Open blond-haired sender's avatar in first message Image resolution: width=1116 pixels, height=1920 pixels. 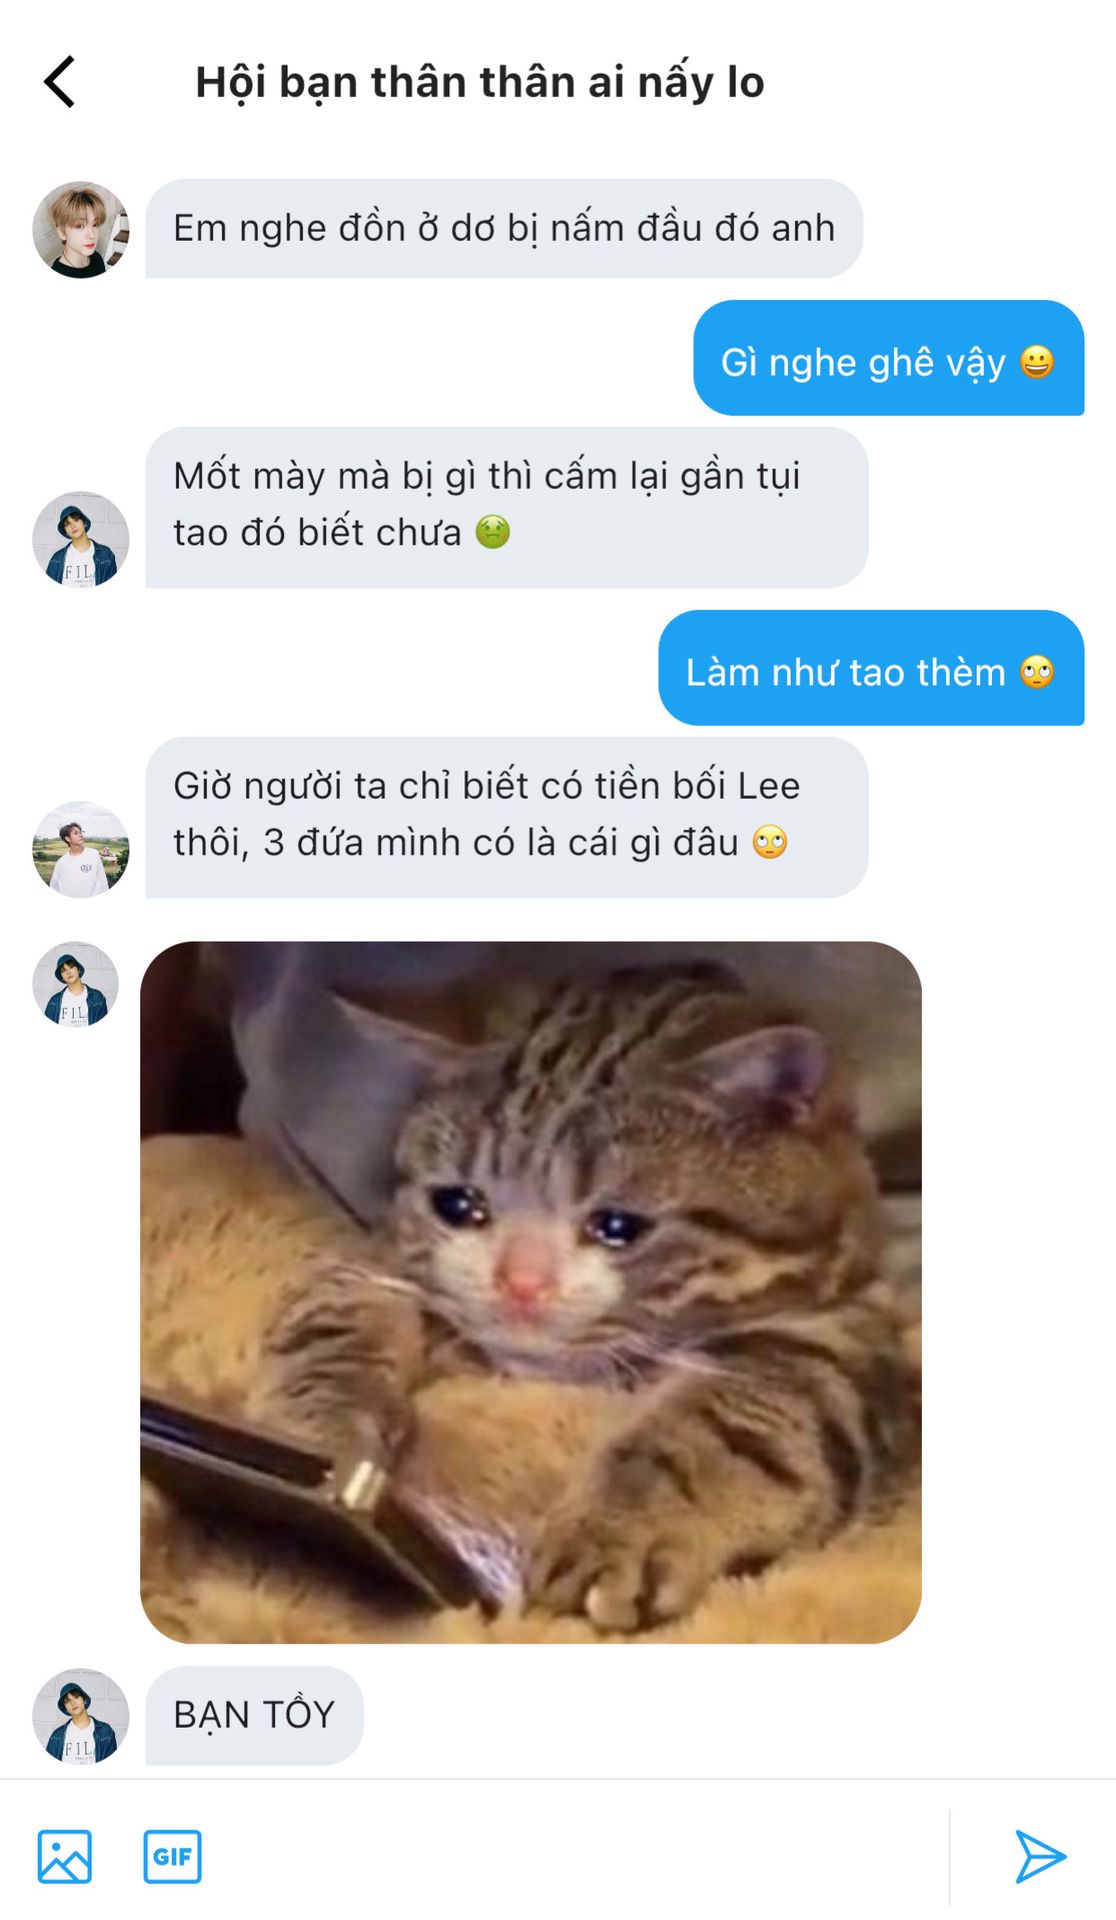point(81,230)
